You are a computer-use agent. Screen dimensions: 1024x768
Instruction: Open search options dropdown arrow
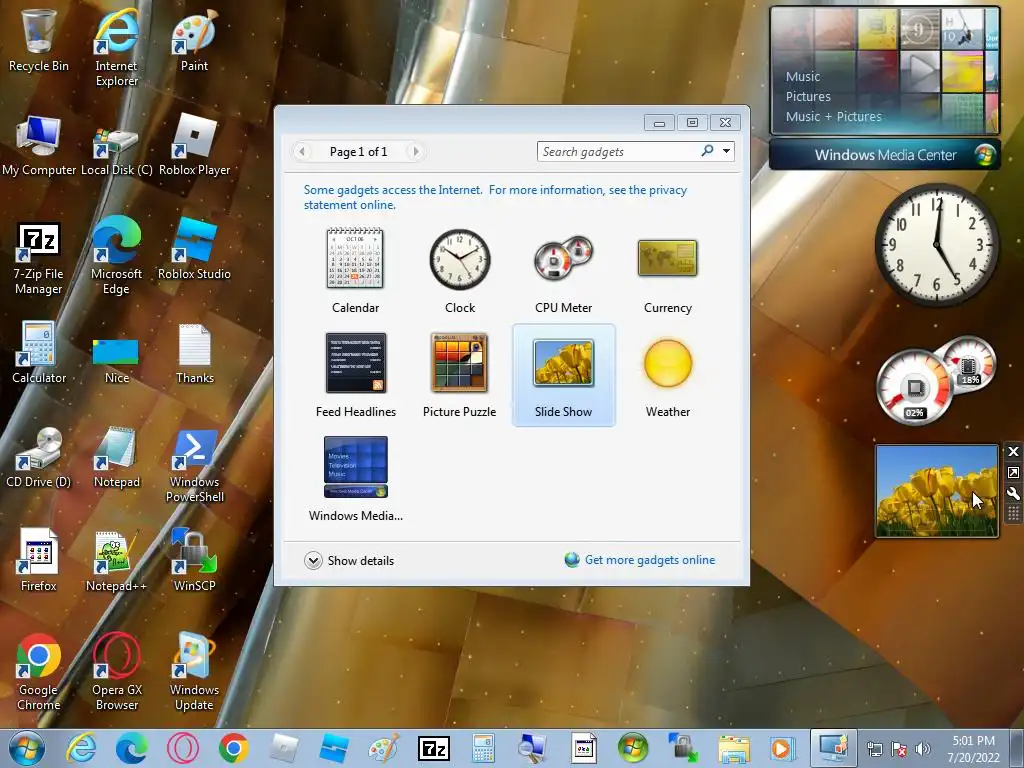click(x=726, y=152)
